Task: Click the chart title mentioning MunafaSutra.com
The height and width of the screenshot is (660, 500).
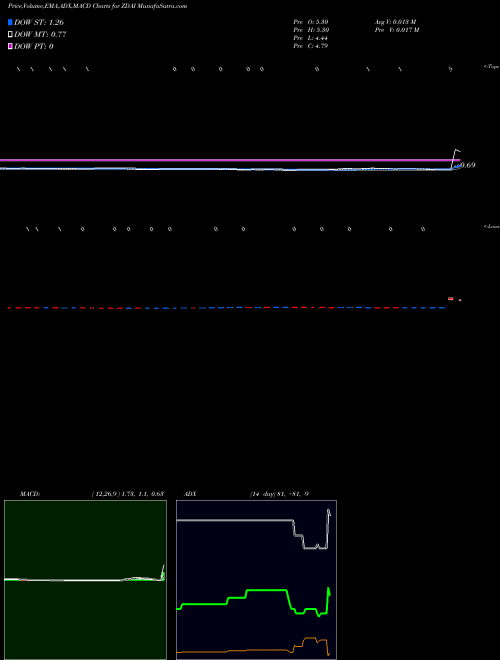Action: pos(97,6)
